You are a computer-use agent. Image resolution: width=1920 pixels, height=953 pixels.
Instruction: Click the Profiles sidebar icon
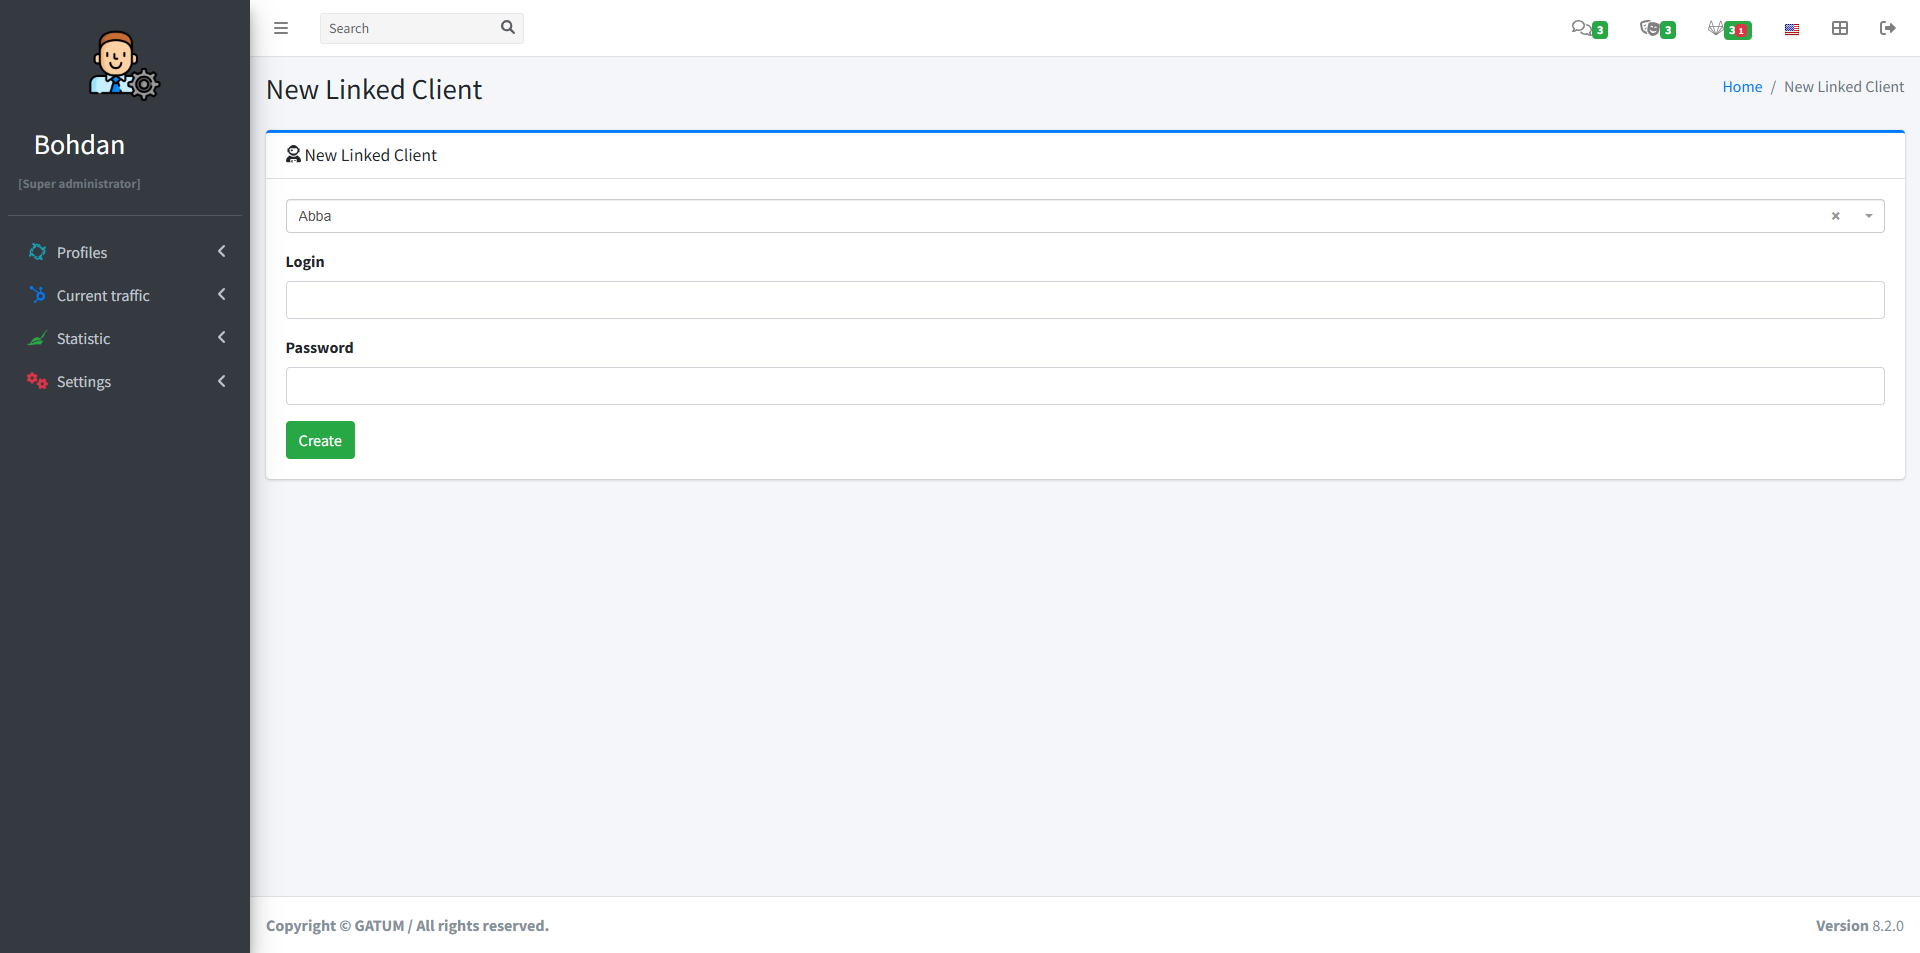point(37,252)
